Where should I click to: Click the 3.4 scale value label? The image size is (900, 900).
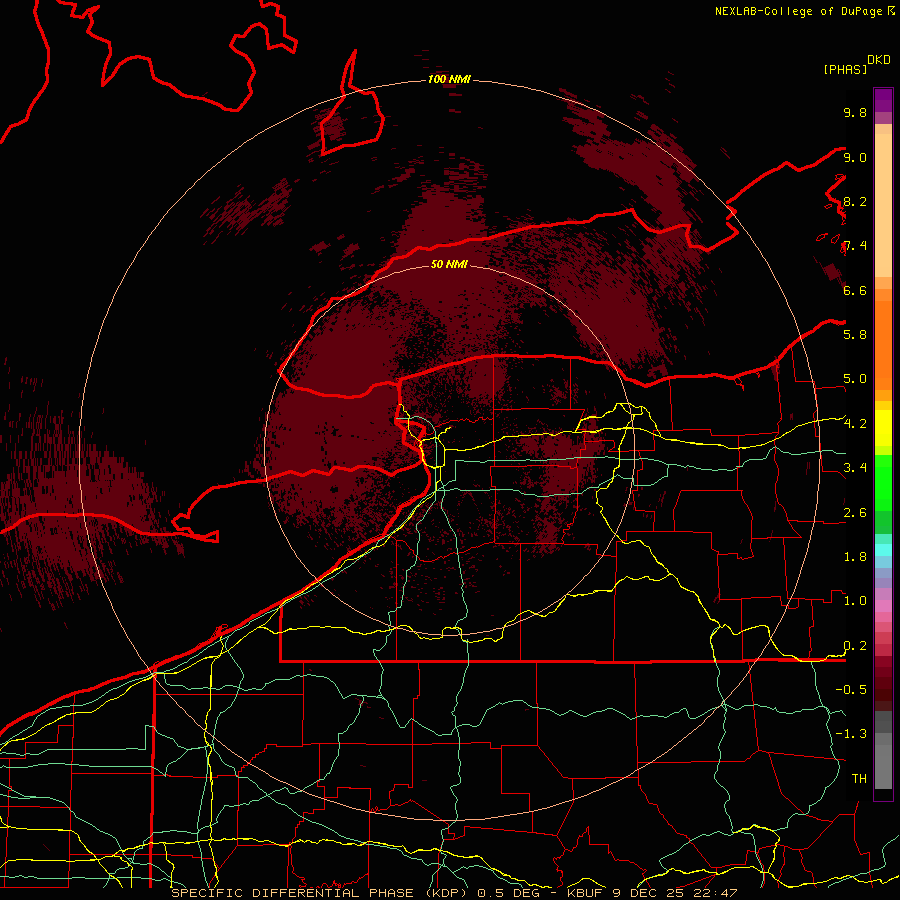pos(855,467)
